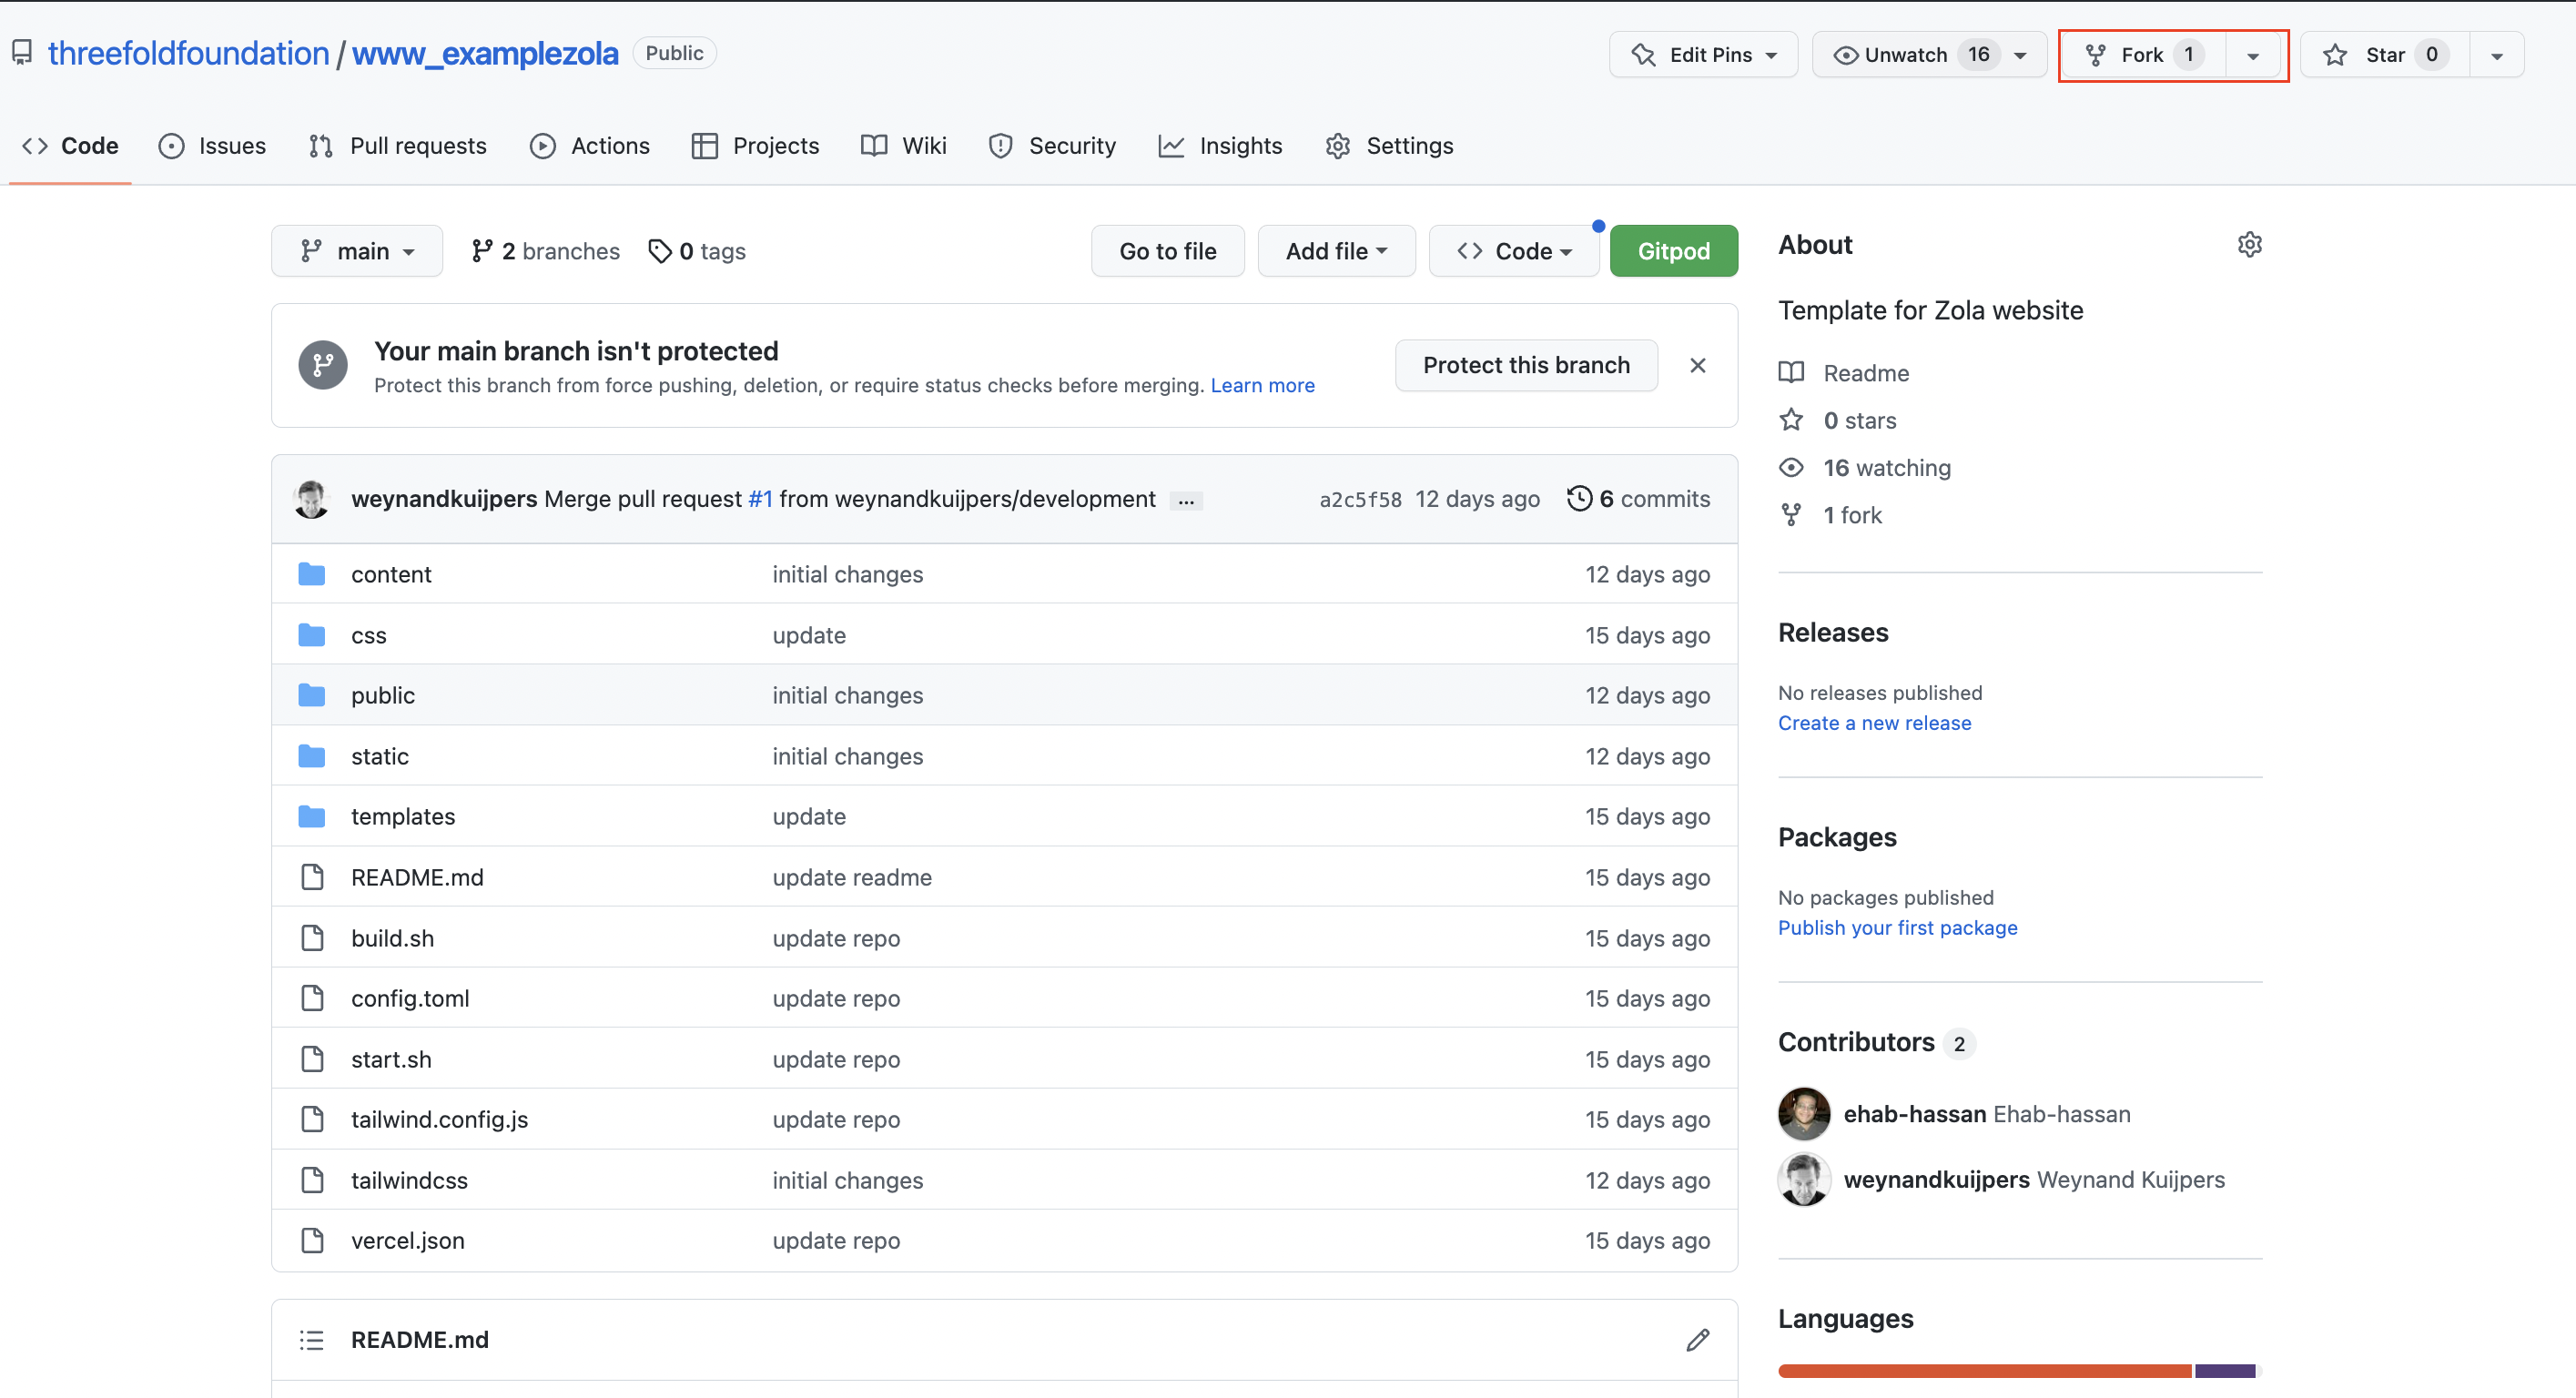Open the 0 tags link

(698, 251)
